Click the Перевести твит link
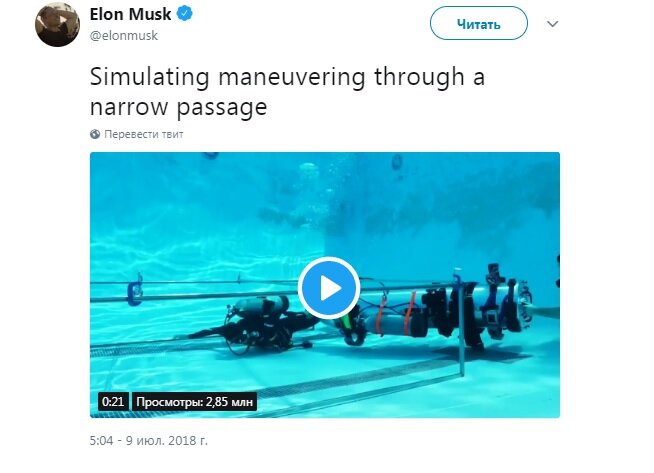 point(144,134)
